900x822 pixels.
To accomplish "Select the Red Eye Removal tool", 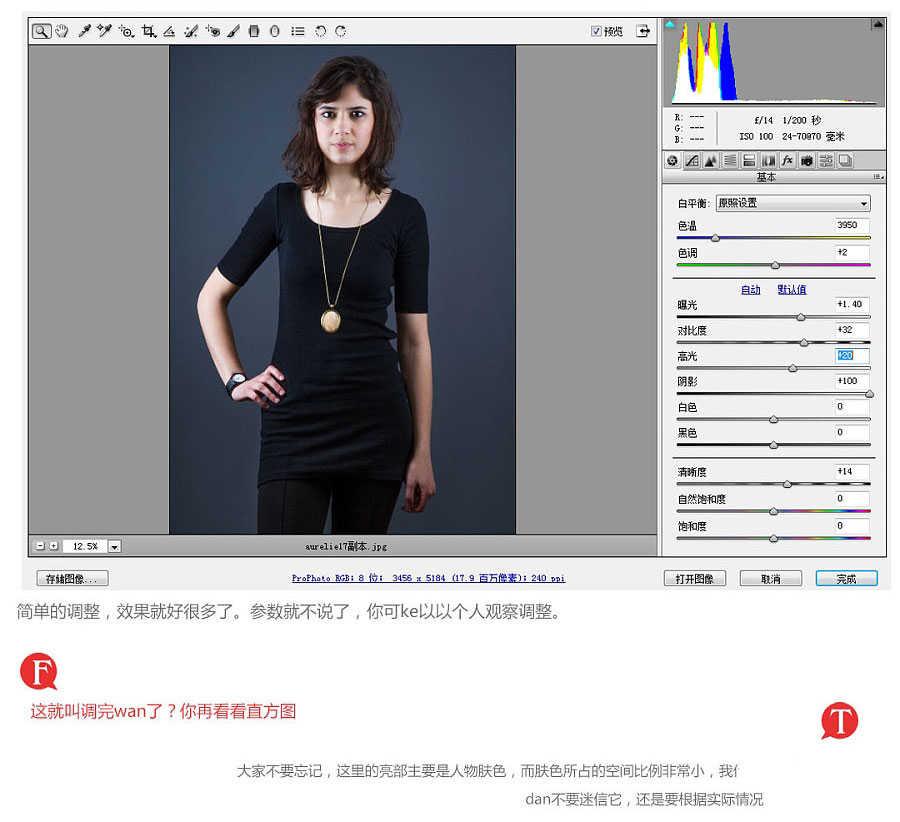I will [x=213, y=31].
